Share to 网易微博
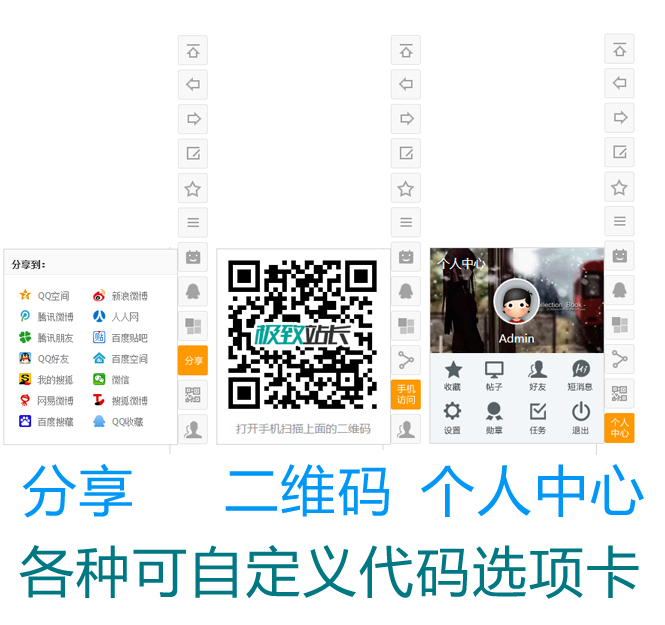The width and height of the screenshot is (665, 625). (46, 400)
